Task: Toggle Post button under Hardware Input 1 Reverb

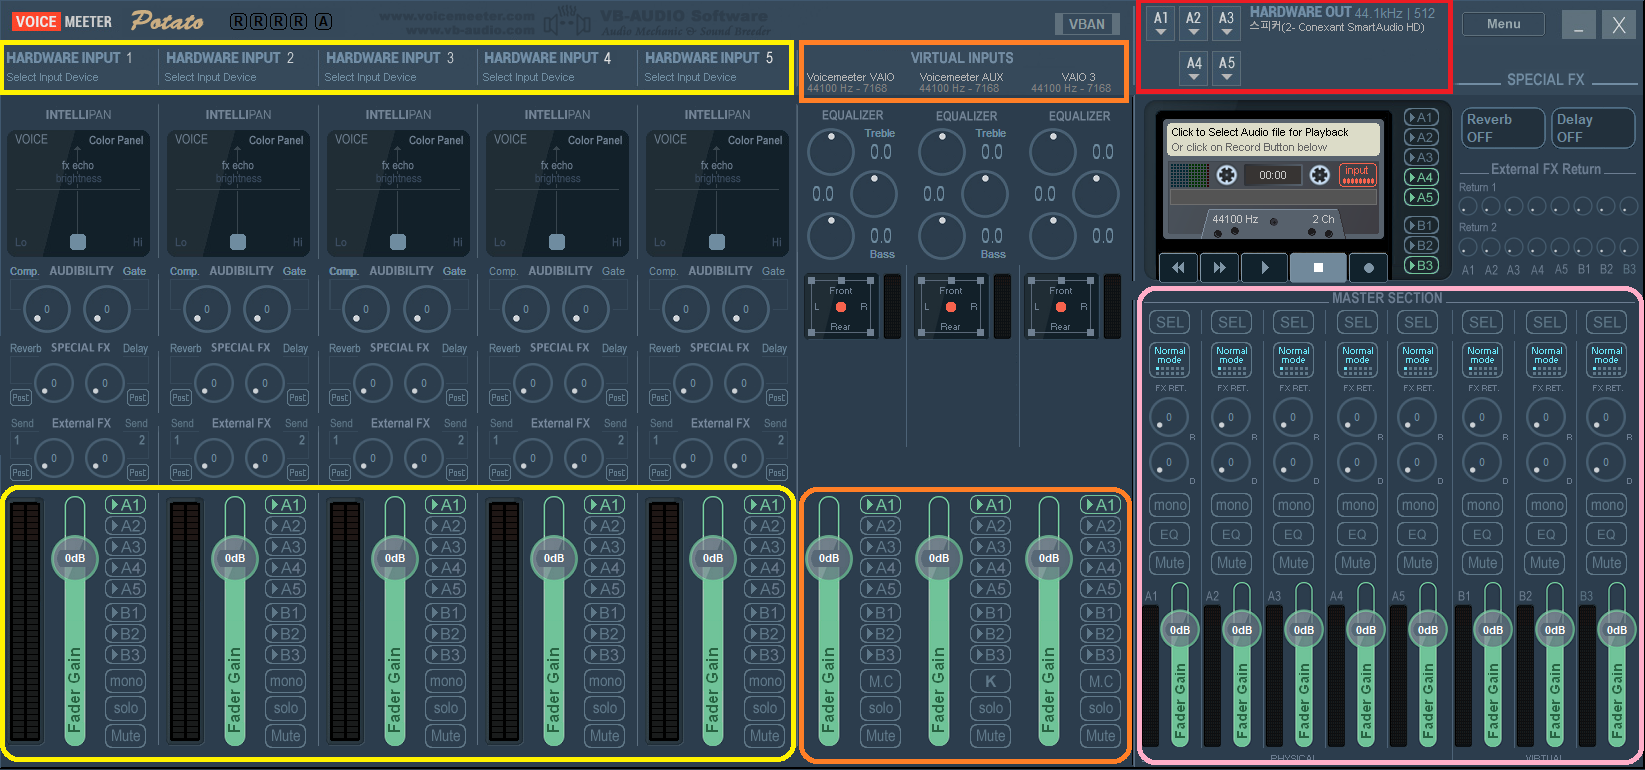Action: click(x=21, y=398)
